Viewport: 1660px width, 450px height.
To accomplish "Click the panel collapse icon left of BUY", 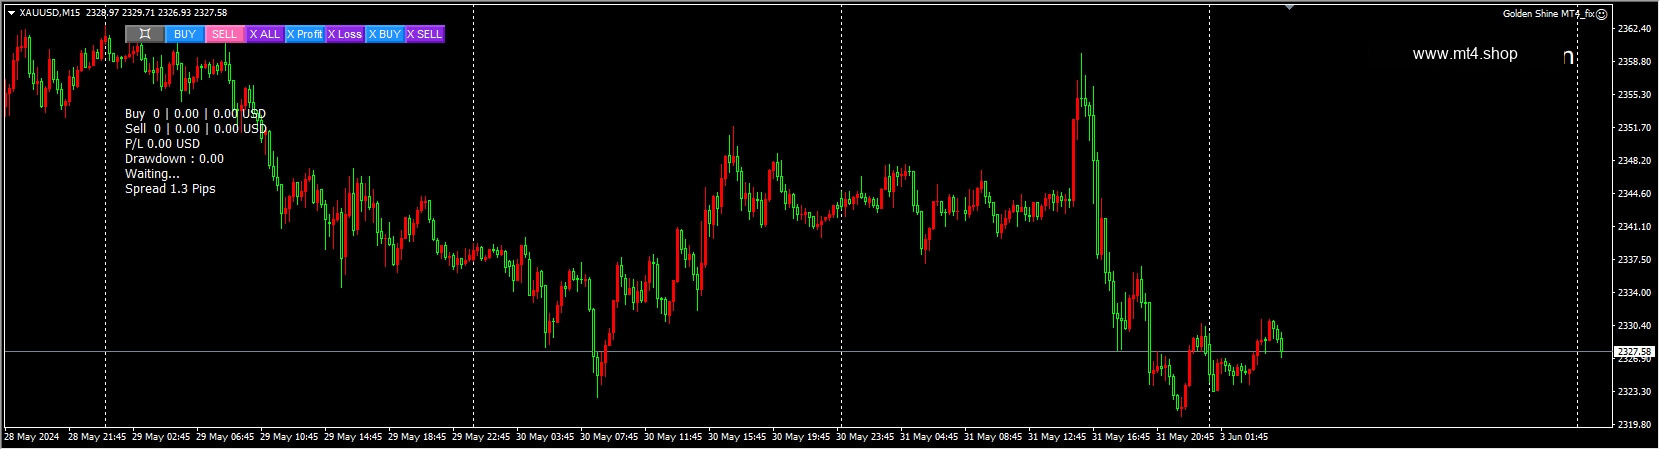I will coord(145,34).
